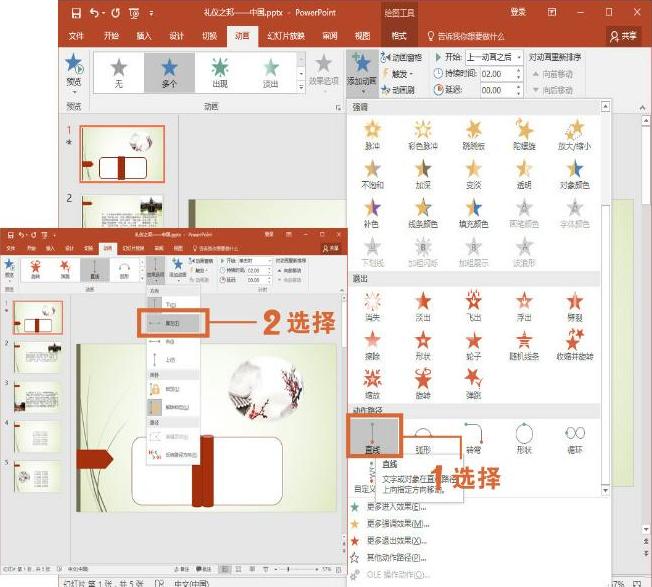Select slide 3 thumbnail in front window
This screenshot has height=587, width=652.
(38, 396)
